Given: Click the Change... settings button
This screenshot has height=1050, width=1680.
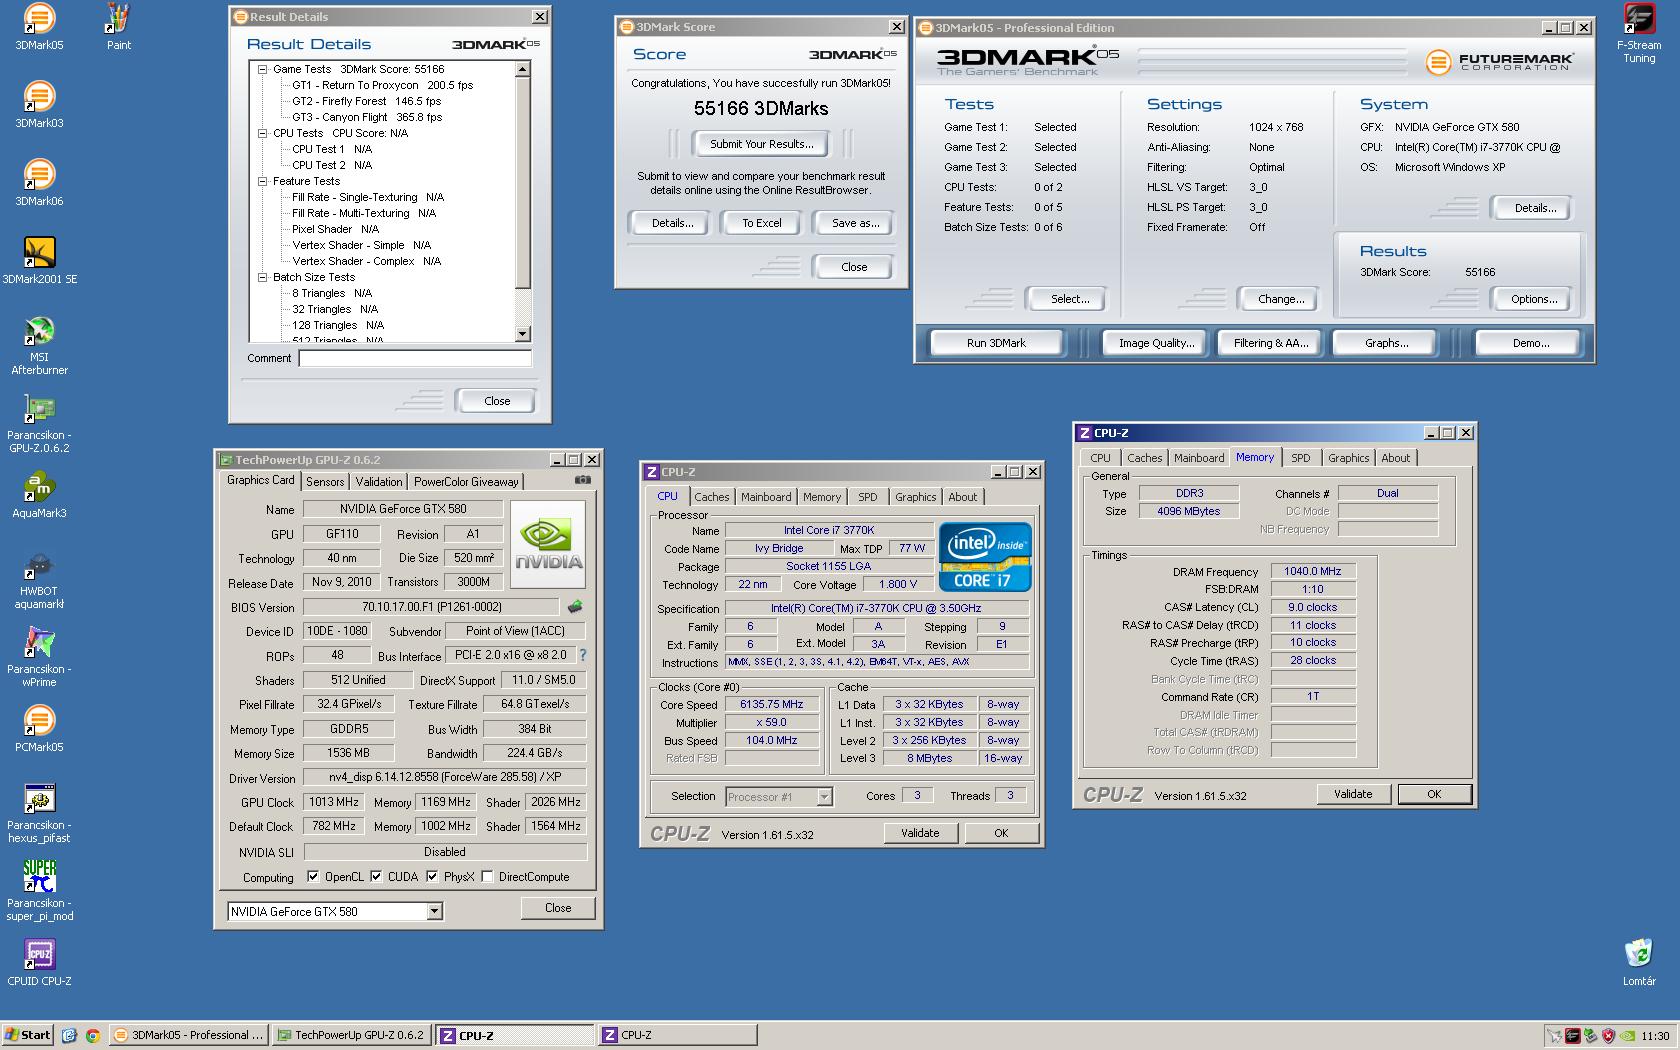Looking at the screenshot, I should (1280, 299).
